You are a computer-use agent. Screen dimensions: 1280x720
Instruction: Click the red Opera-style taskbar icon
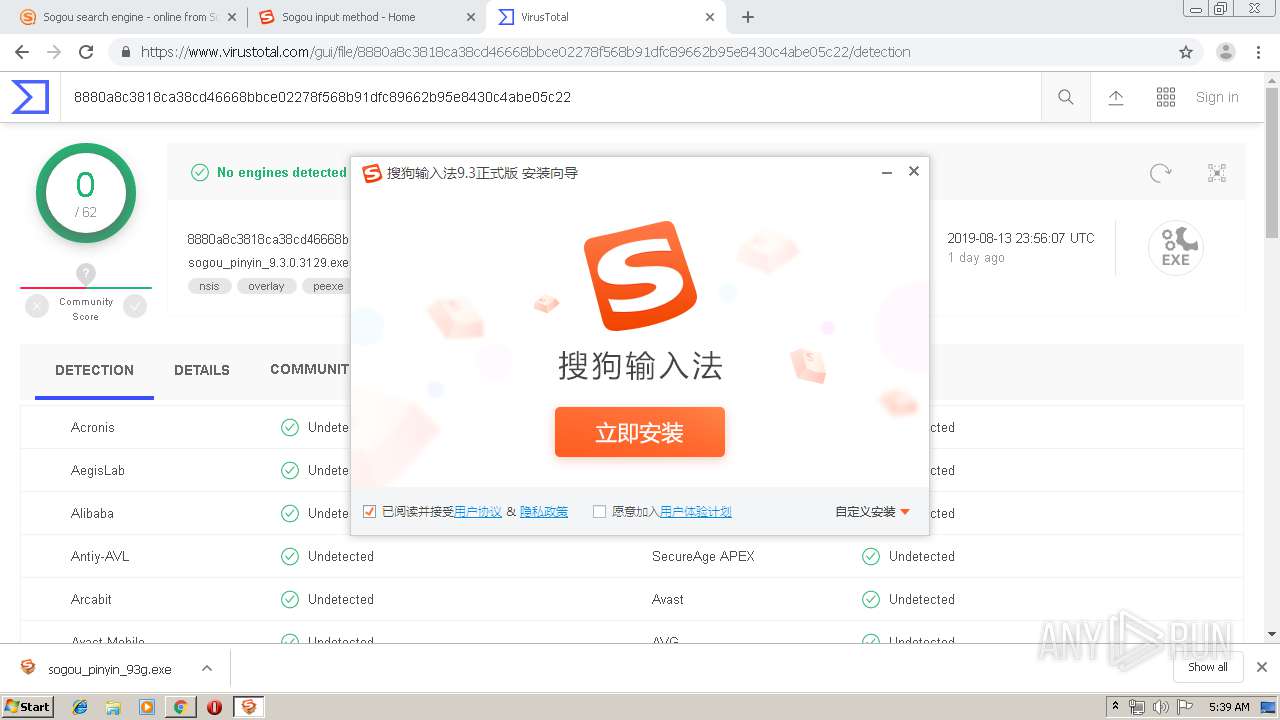coord(214,707)
